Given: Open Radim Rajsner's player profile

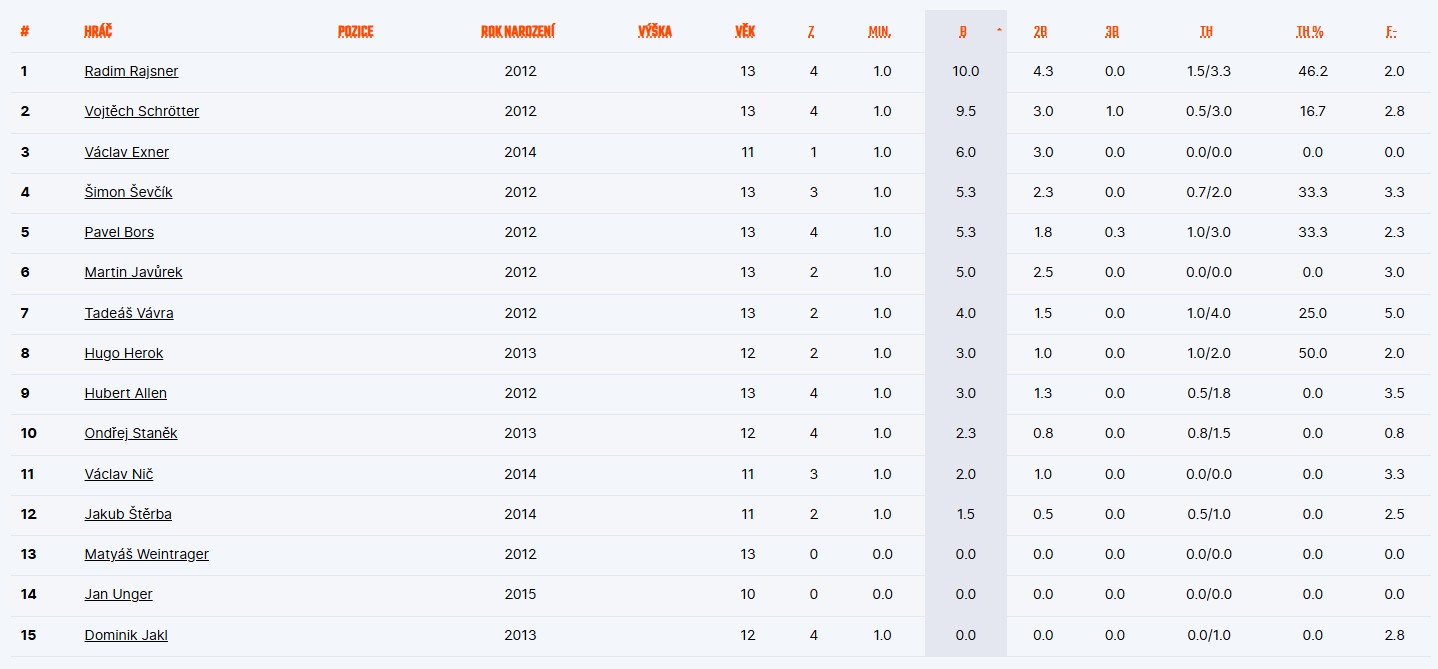Looking at the screenshot, I should [x=131, y=72].
